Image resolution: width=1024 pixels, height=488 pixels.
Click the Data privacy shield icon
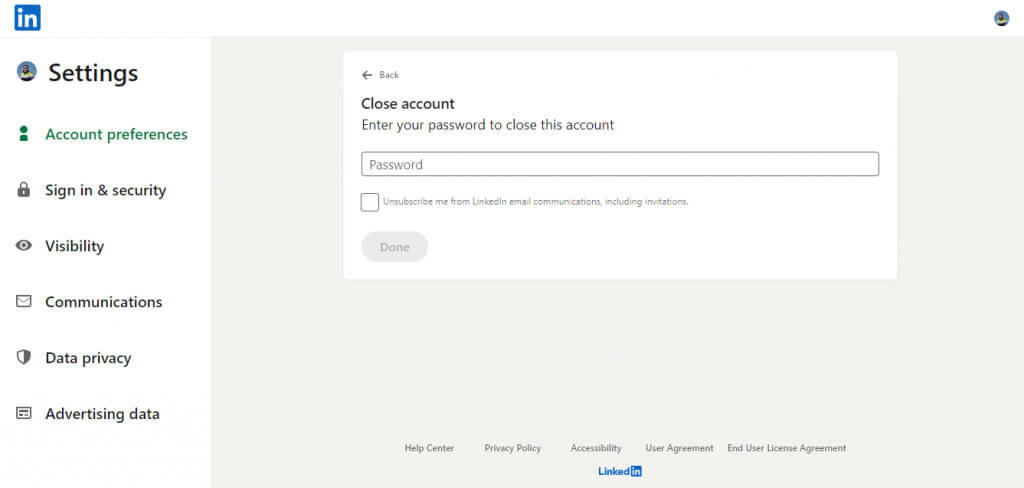pos(24,357)
